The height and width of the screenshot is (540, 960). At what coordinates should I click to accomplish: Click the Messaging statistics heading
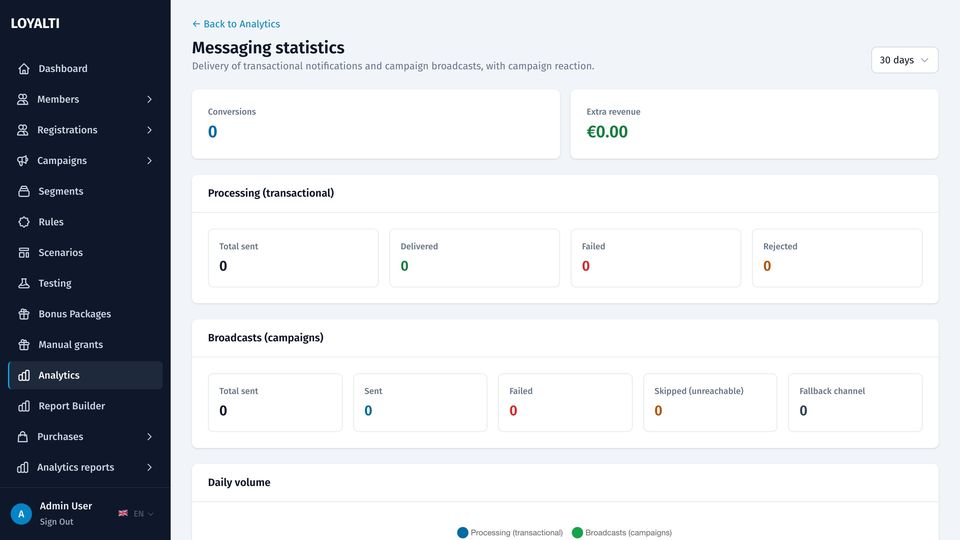click(x=268, y=47)
